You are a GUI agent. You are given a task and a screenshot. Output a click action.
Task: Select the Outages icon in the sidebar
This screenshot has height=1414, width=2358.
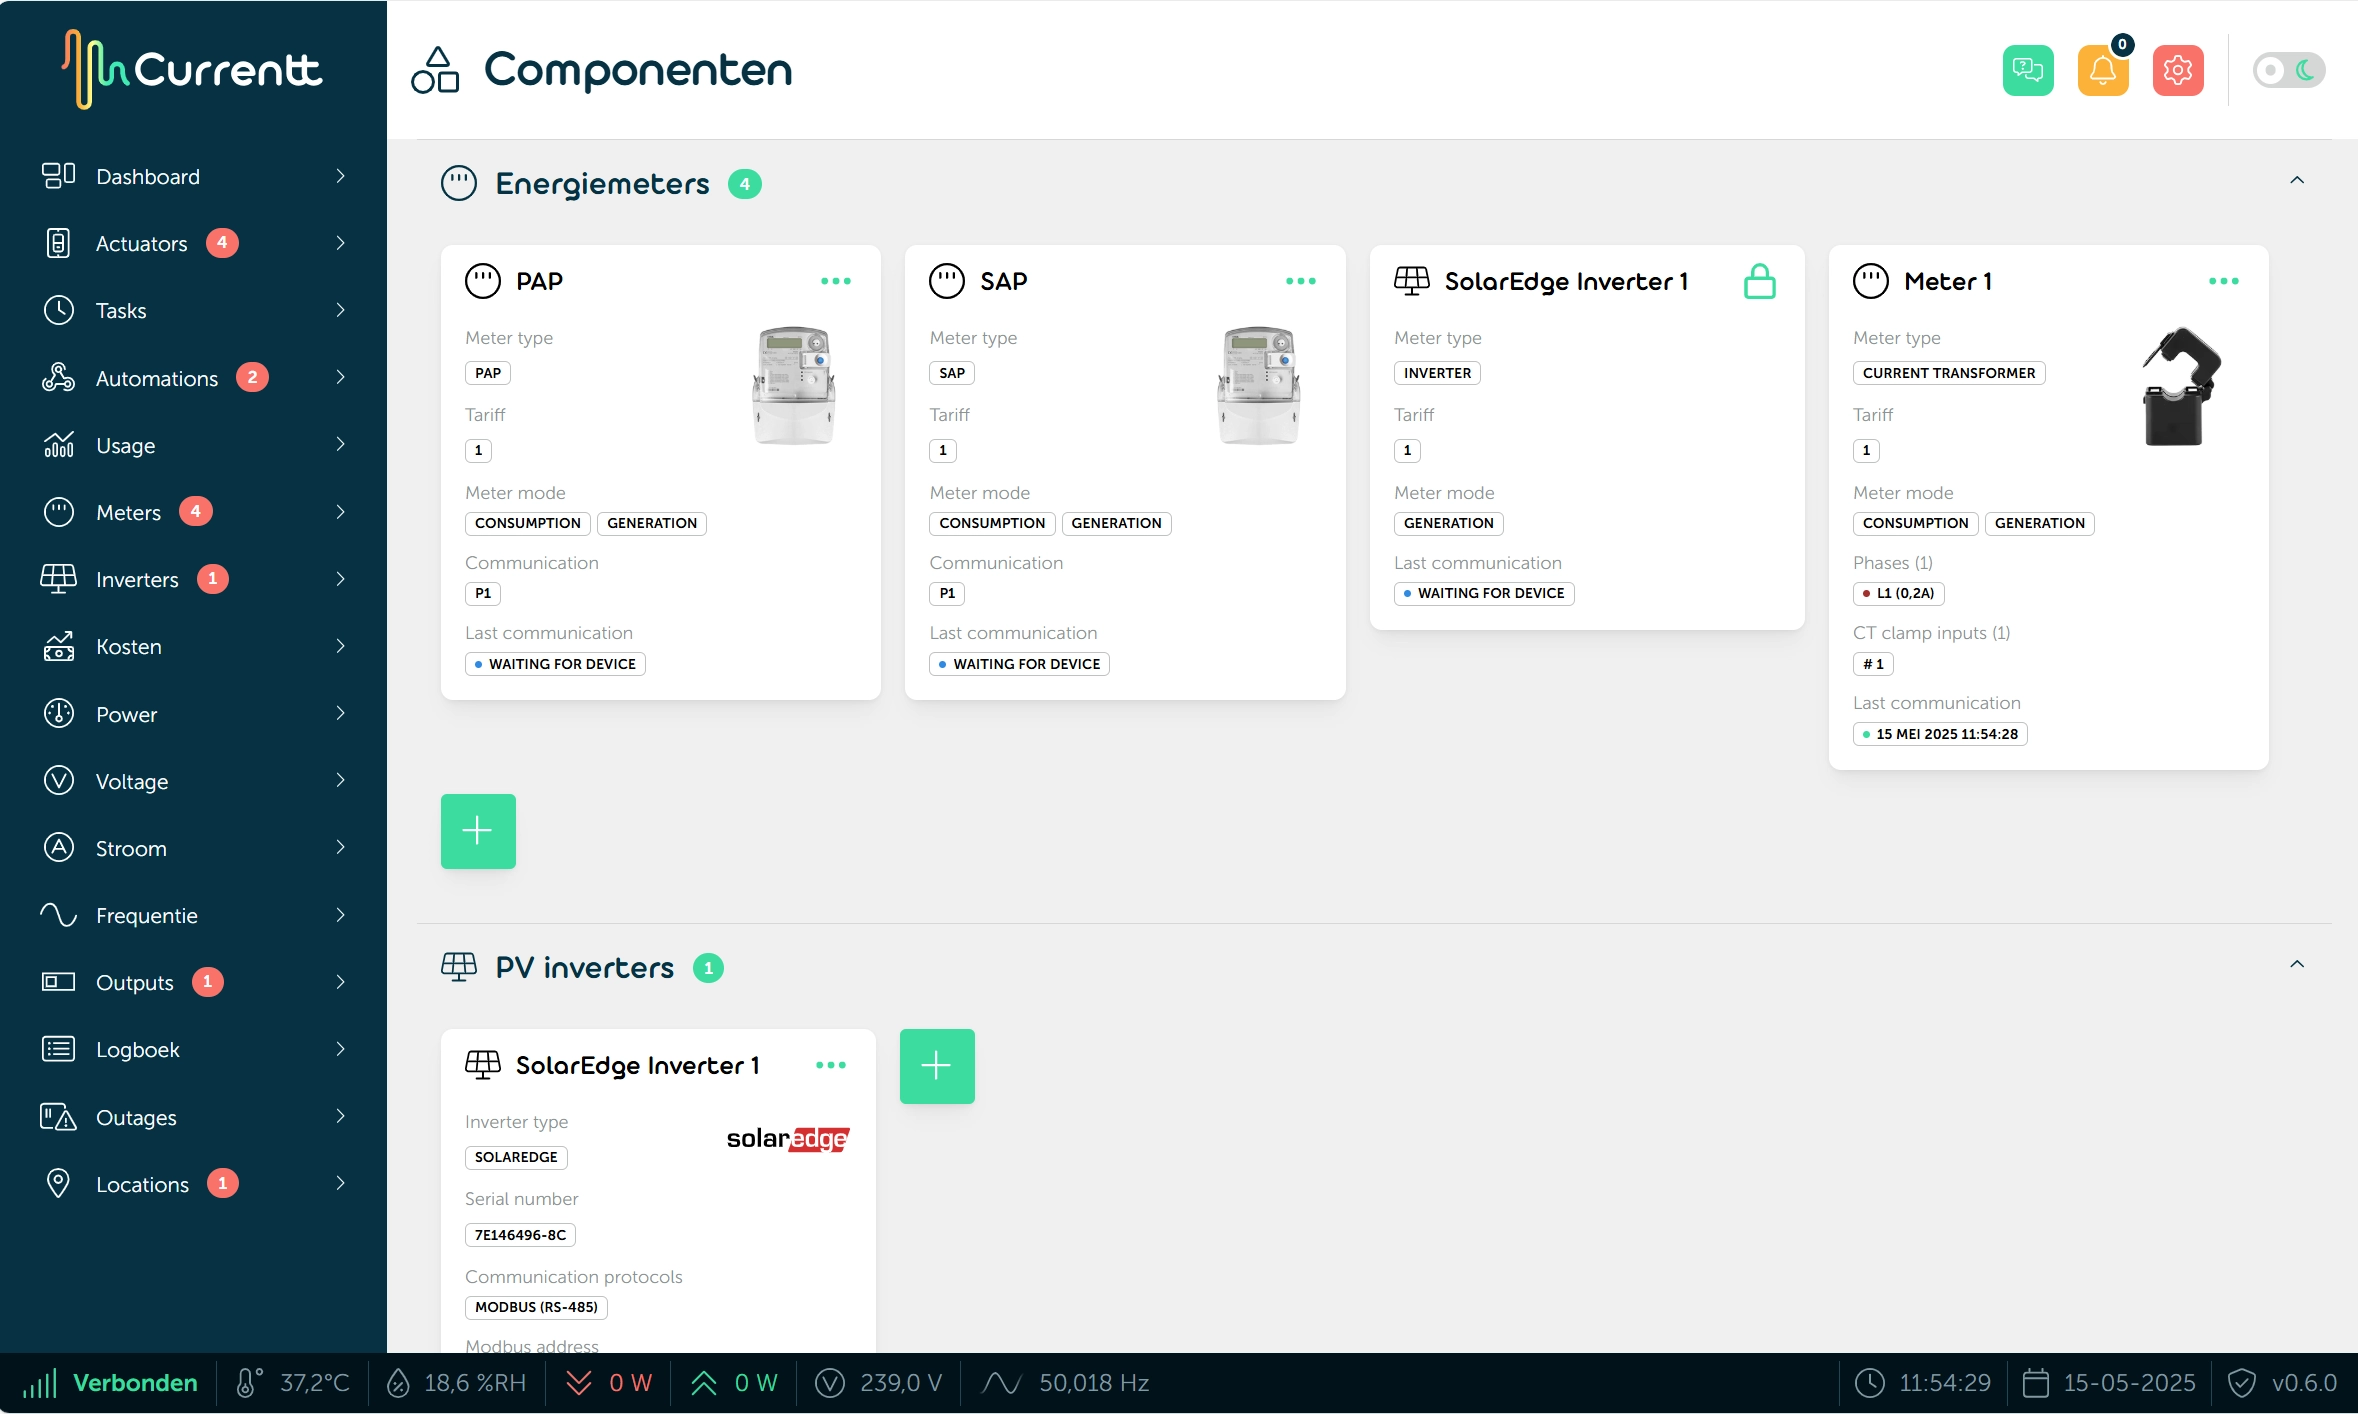tap(58, 1117)
